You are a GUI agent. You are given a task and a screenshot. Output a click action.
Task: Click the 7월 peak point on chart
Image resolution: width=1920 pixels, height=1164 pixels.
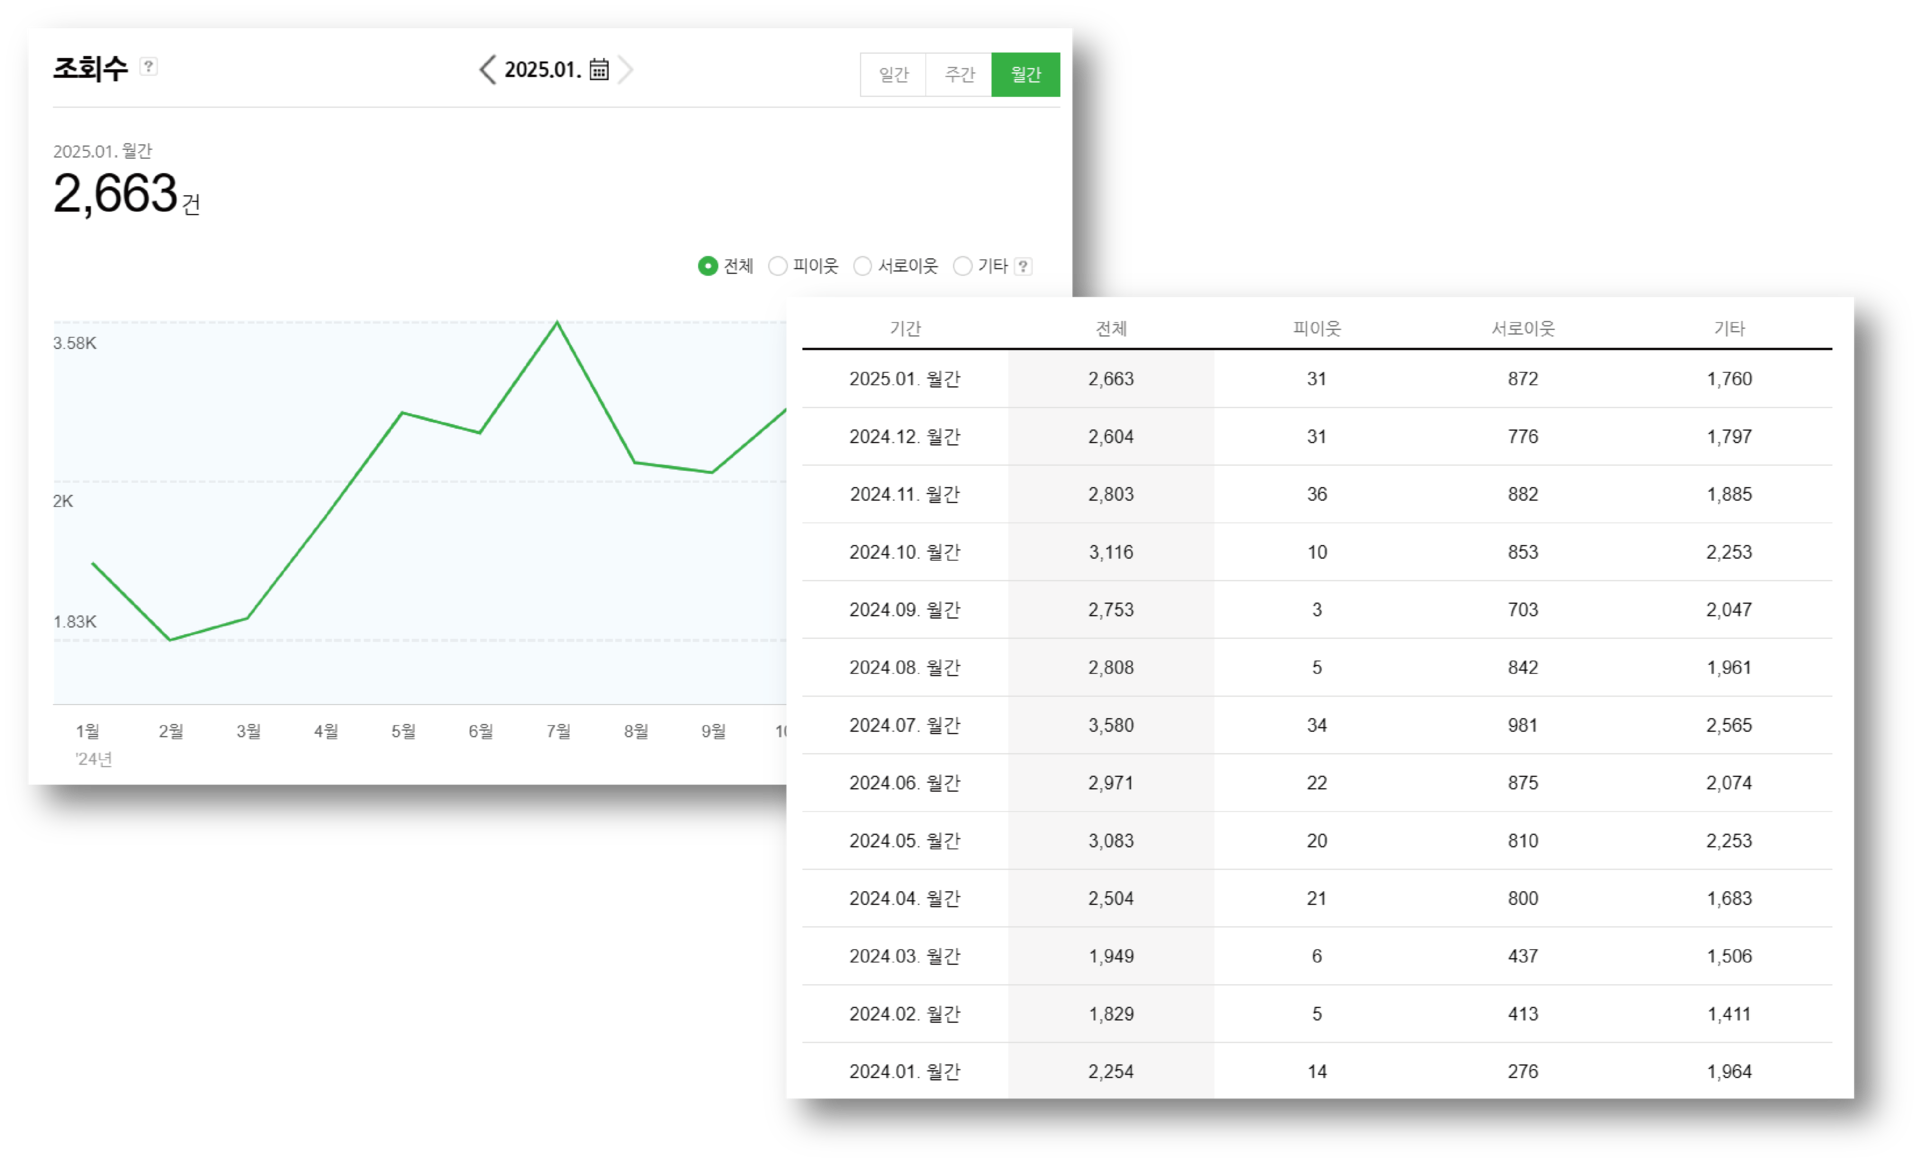557,322
